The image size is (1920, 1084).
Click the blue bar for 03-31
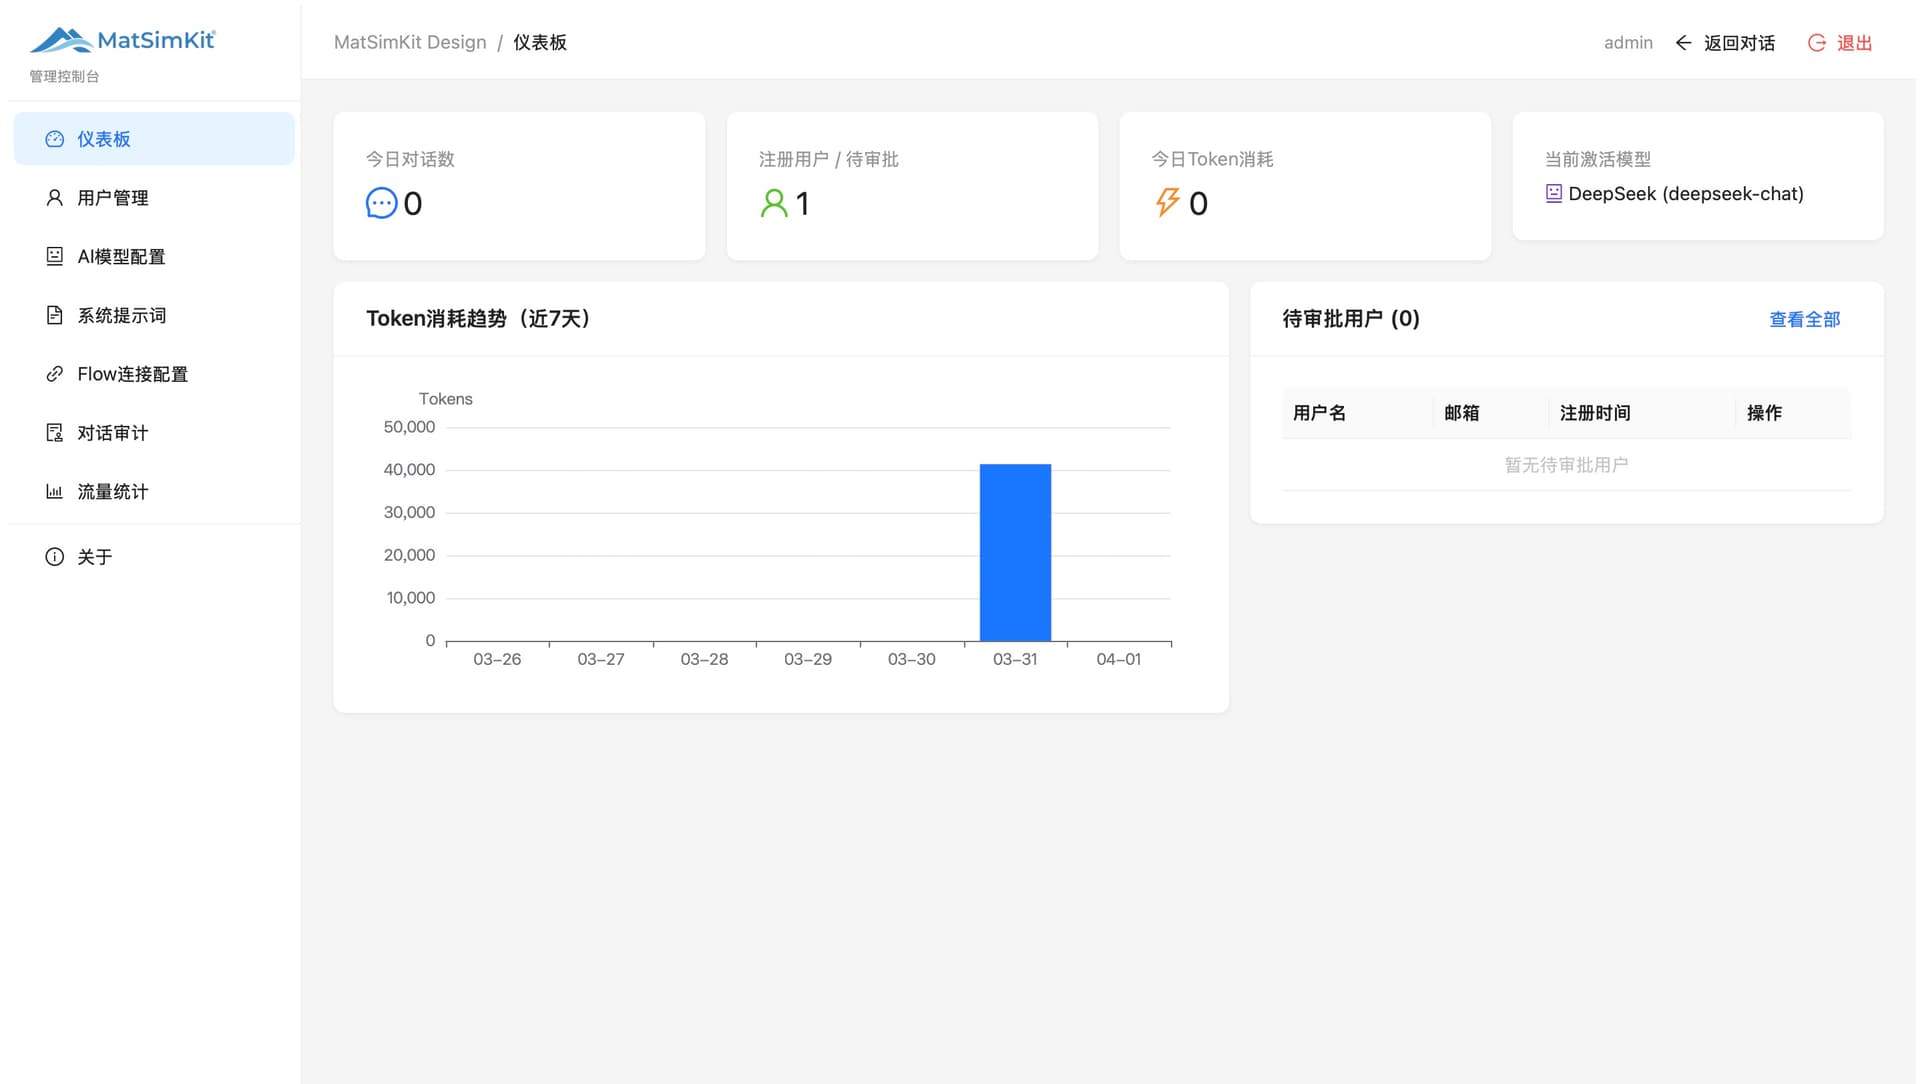(x=1015, y=550)
